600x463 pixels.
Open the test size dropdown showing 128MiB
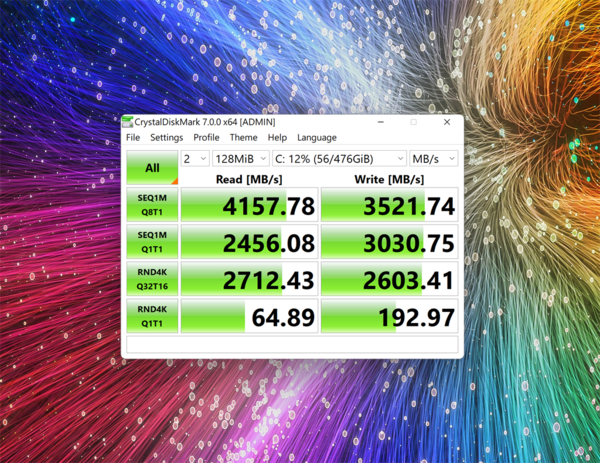tap(241, 158)
